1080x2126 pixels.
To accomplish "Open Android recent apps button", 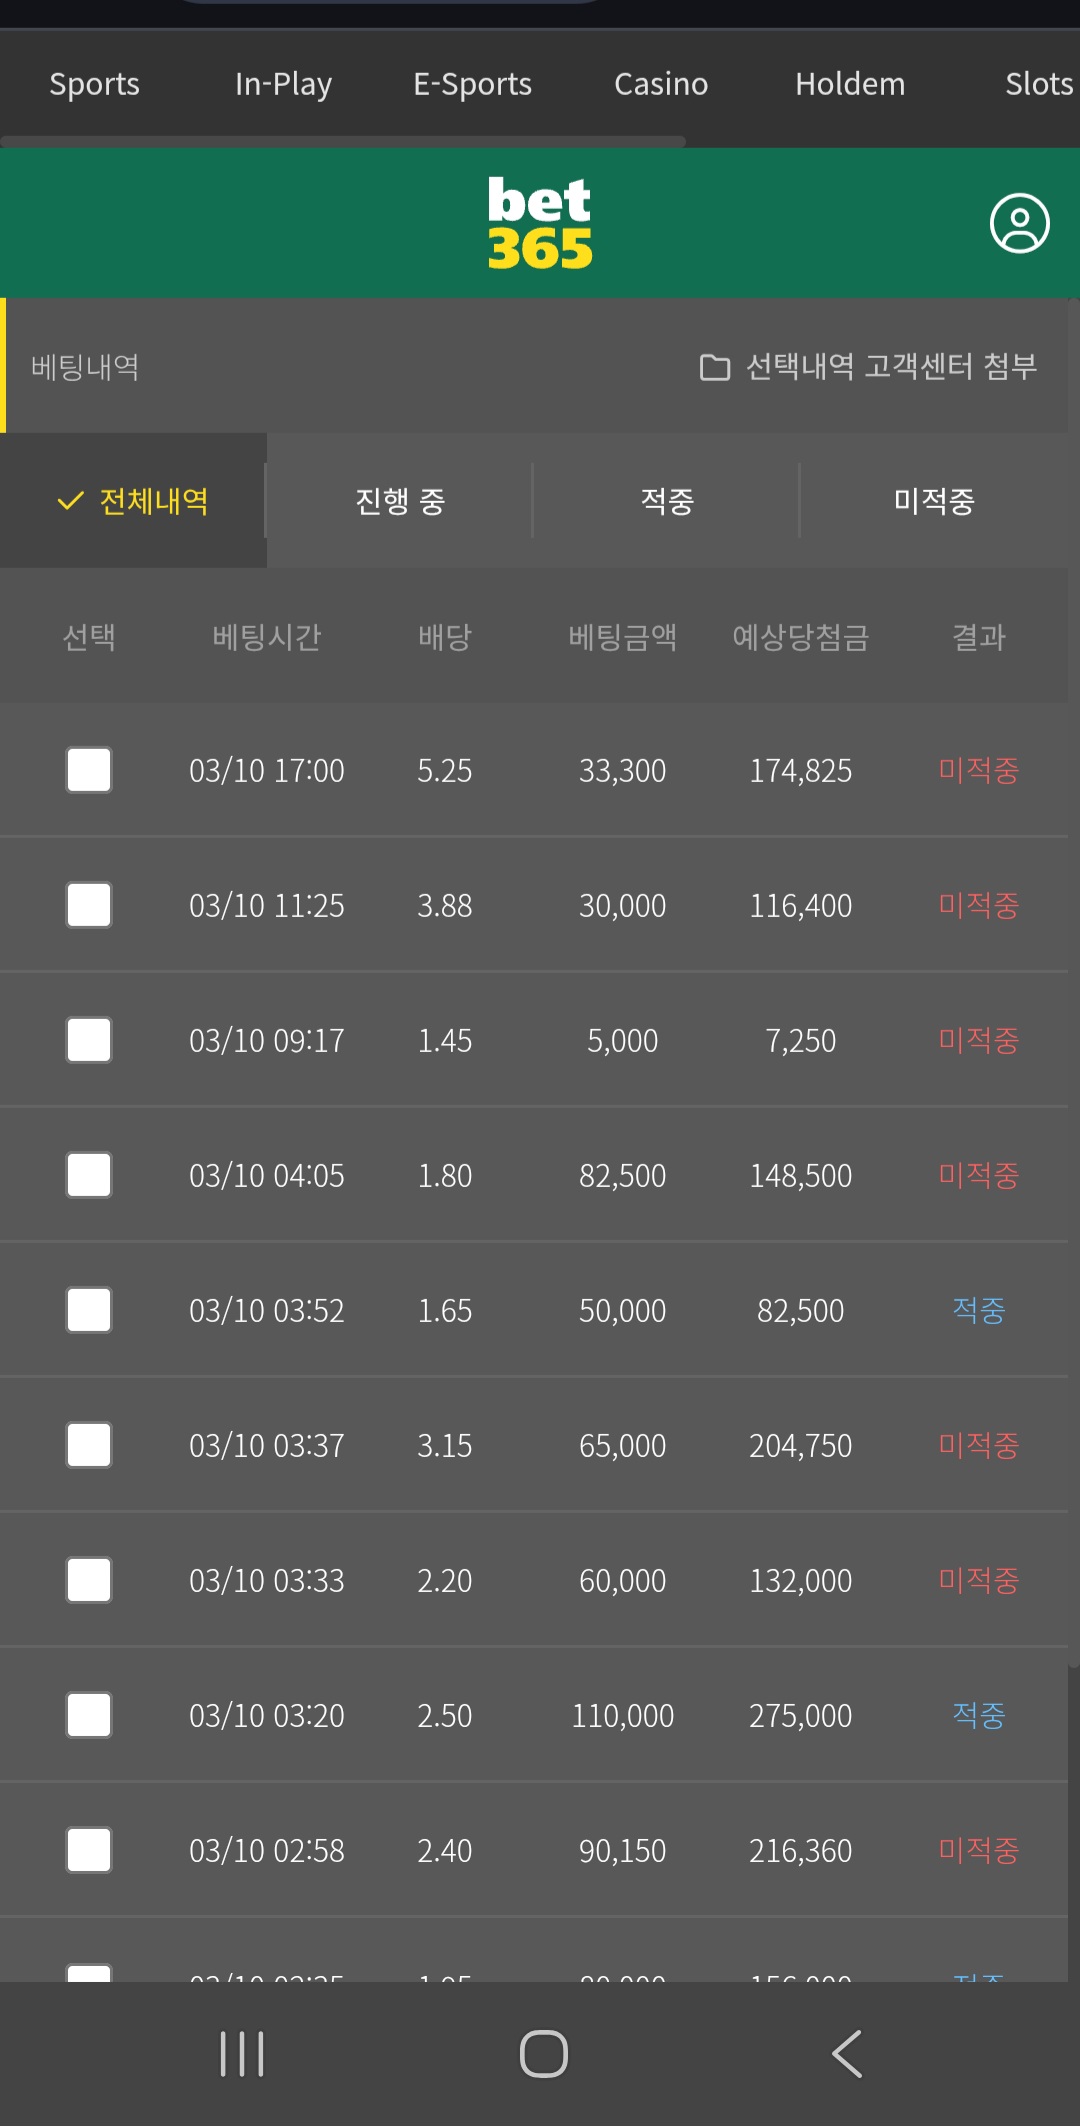I will click(x=242, y=2054).
